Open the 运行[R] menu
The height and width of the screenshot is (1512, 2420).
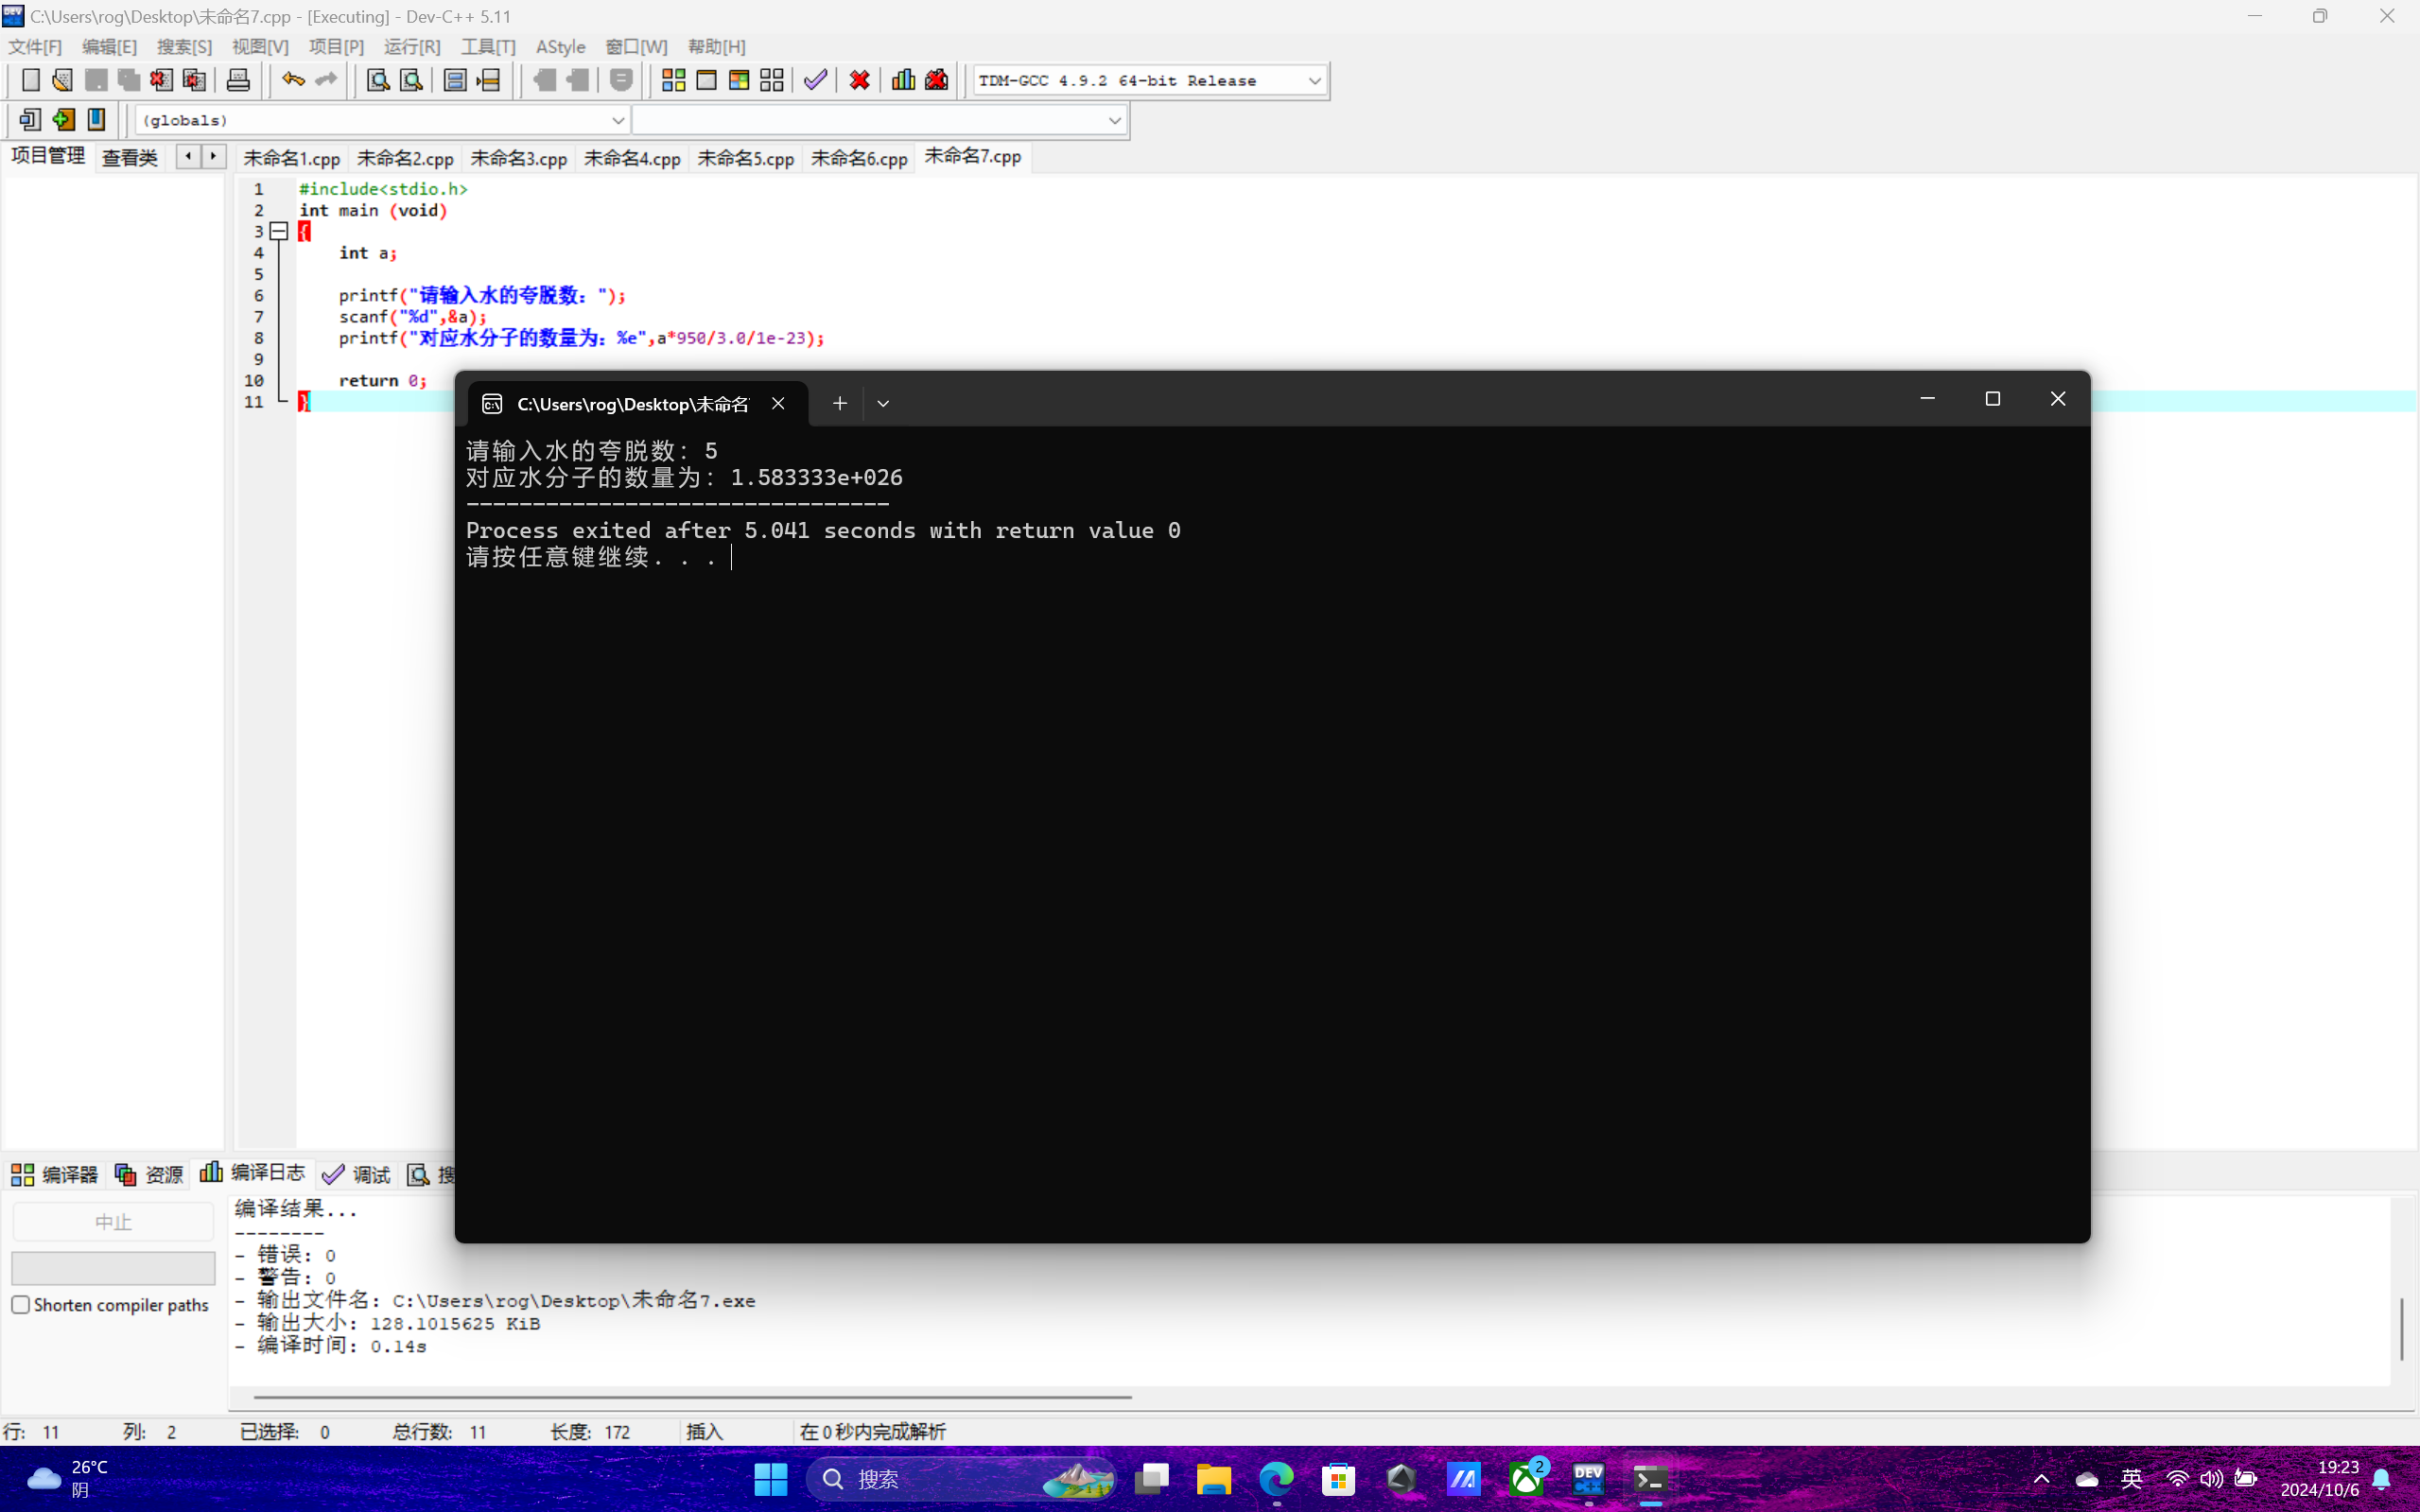click(411, 47)
